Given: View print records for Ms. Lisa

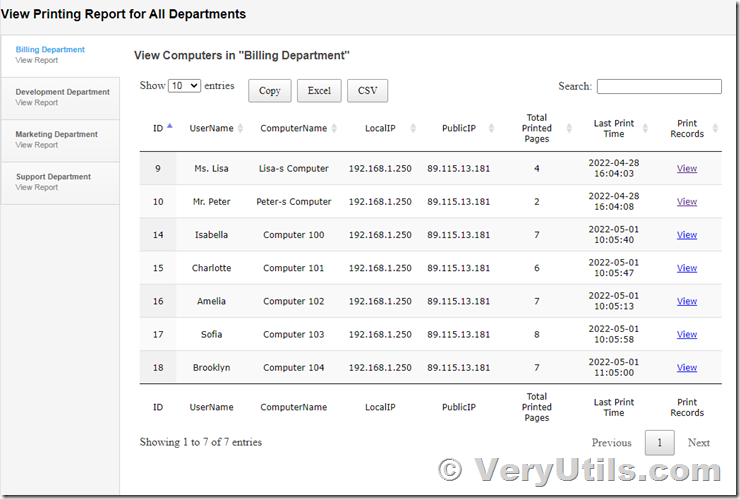Looking at the screenshot, I should [x=687, y=169].
